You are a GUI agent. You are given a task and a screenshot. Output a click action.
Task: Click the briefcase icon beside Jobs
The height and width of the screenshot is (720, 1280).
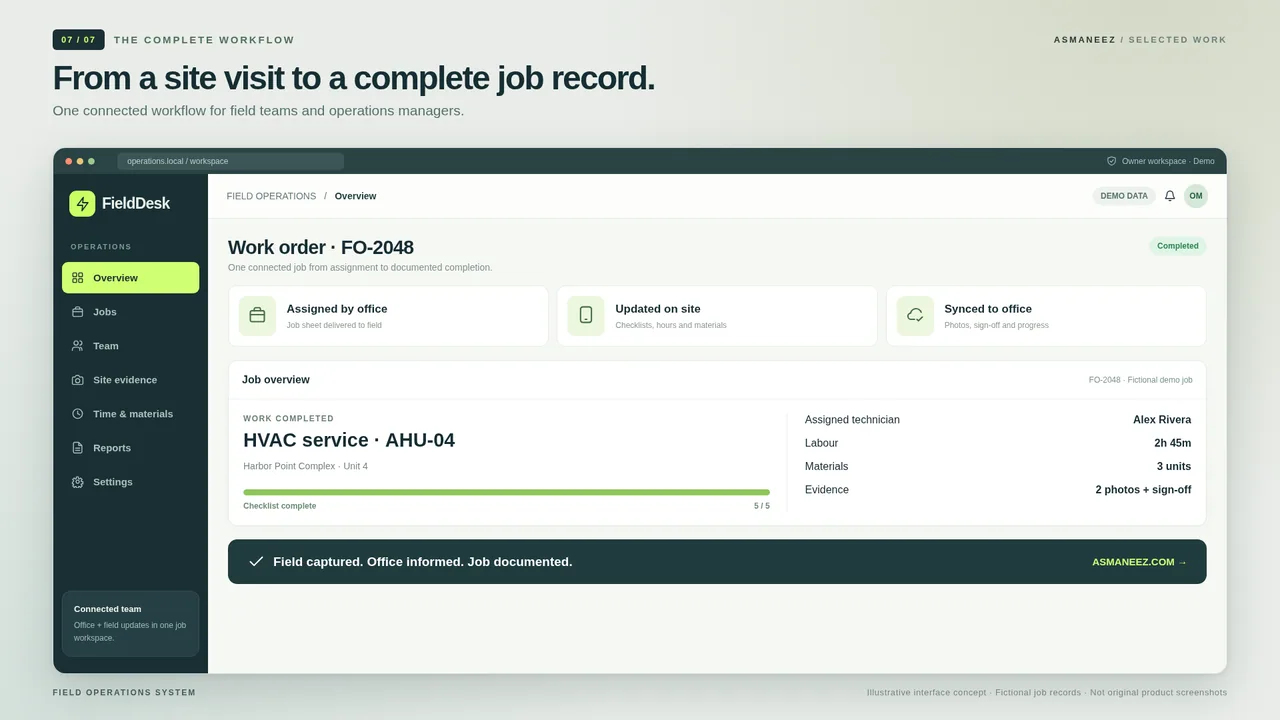coord(78,312)
